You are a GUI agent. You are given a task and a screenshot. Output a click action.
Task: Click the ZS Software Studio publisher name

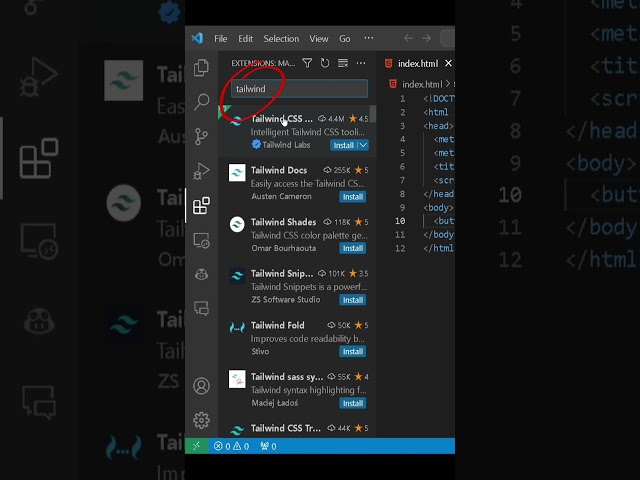pos(286,299)
